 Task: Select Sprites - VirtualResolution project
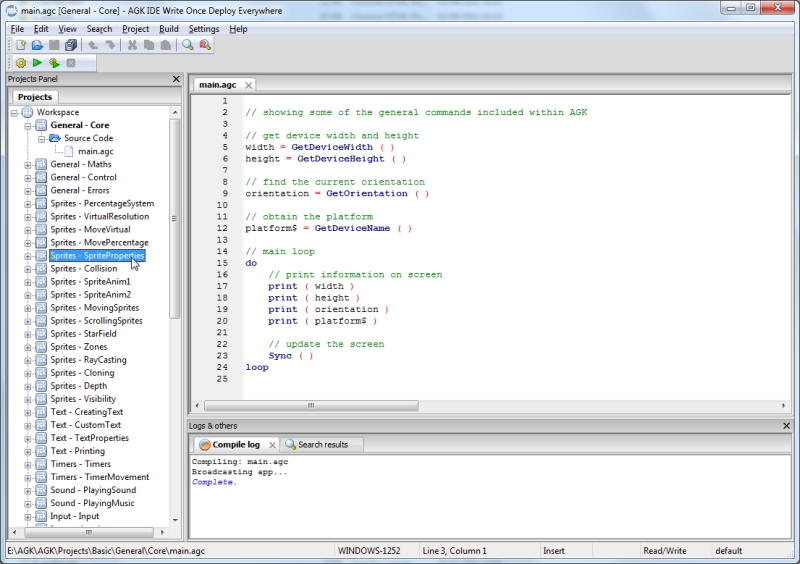(99, 216)
